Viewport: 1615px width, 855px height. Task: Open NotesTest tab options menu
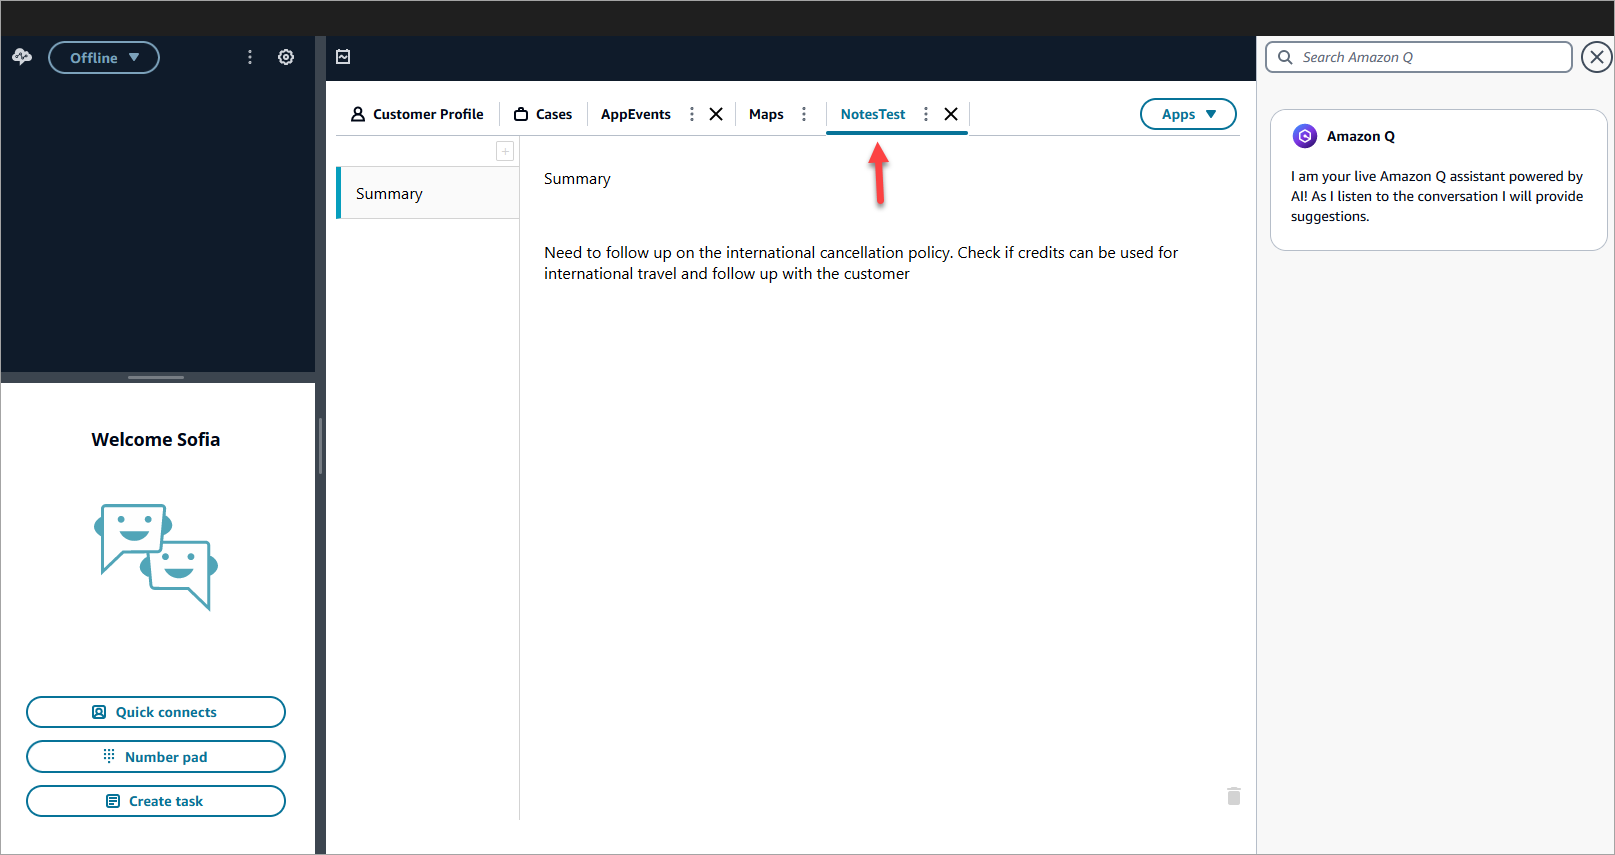point(926,114)
